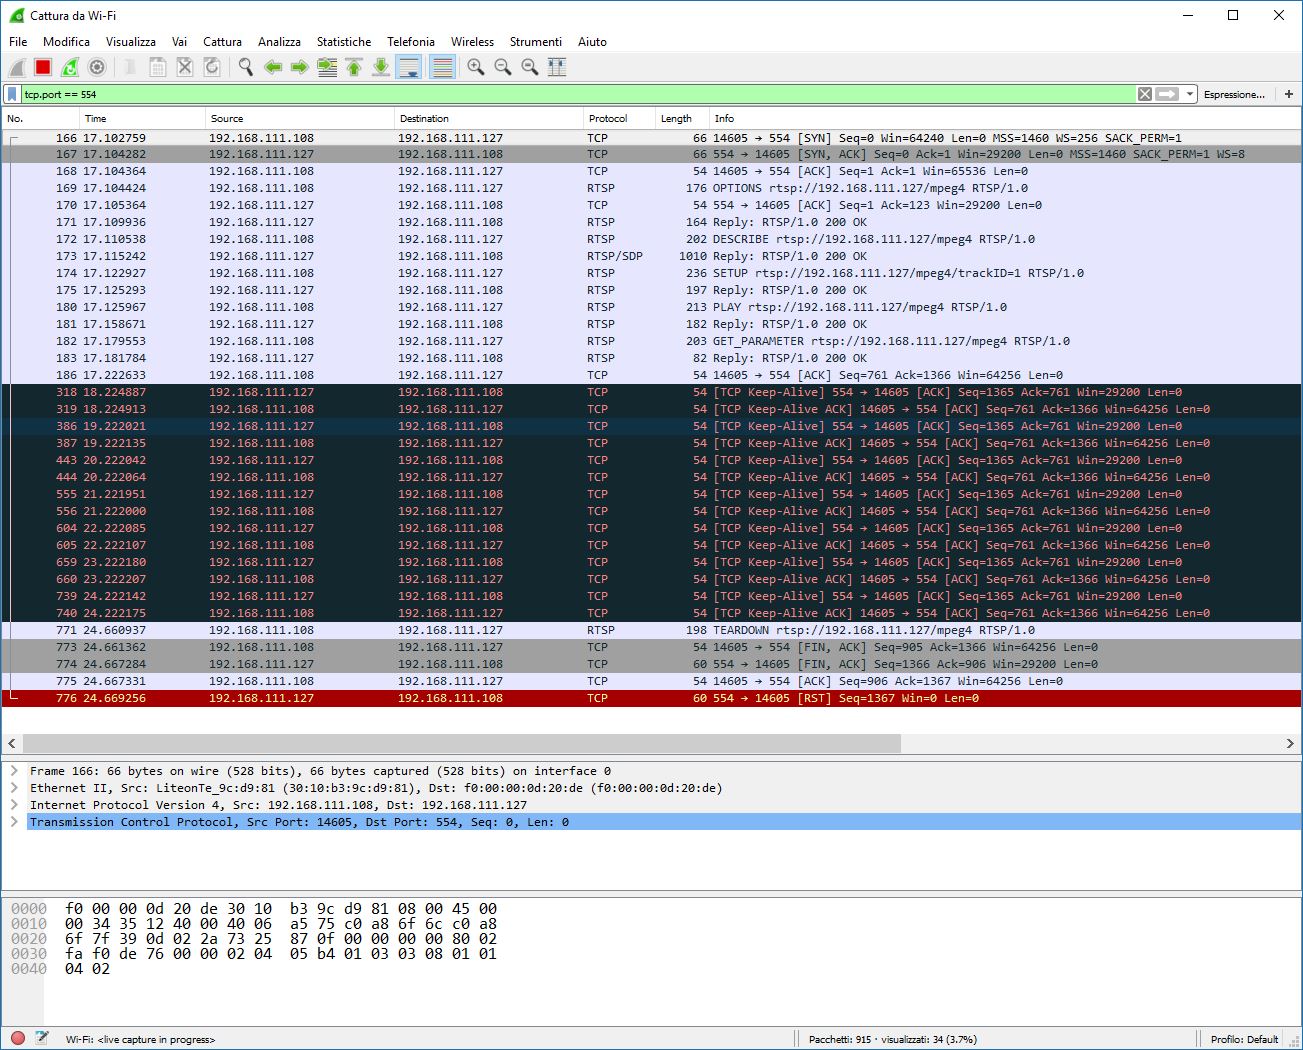Viewport: 1303px width, 1050px height.
Task: Toggle packet list colorization
Action: pos(441,67)
